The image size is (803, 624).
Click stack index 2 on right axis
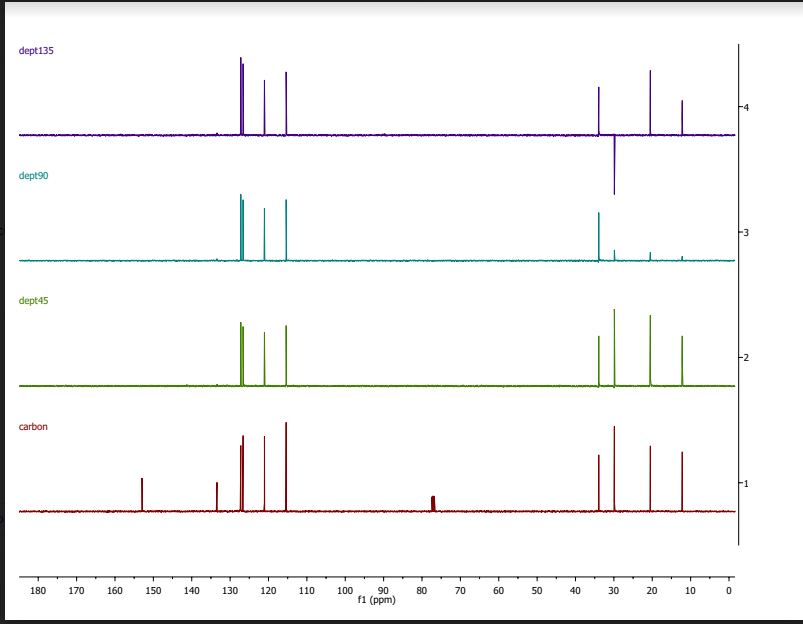click(746, 358)
